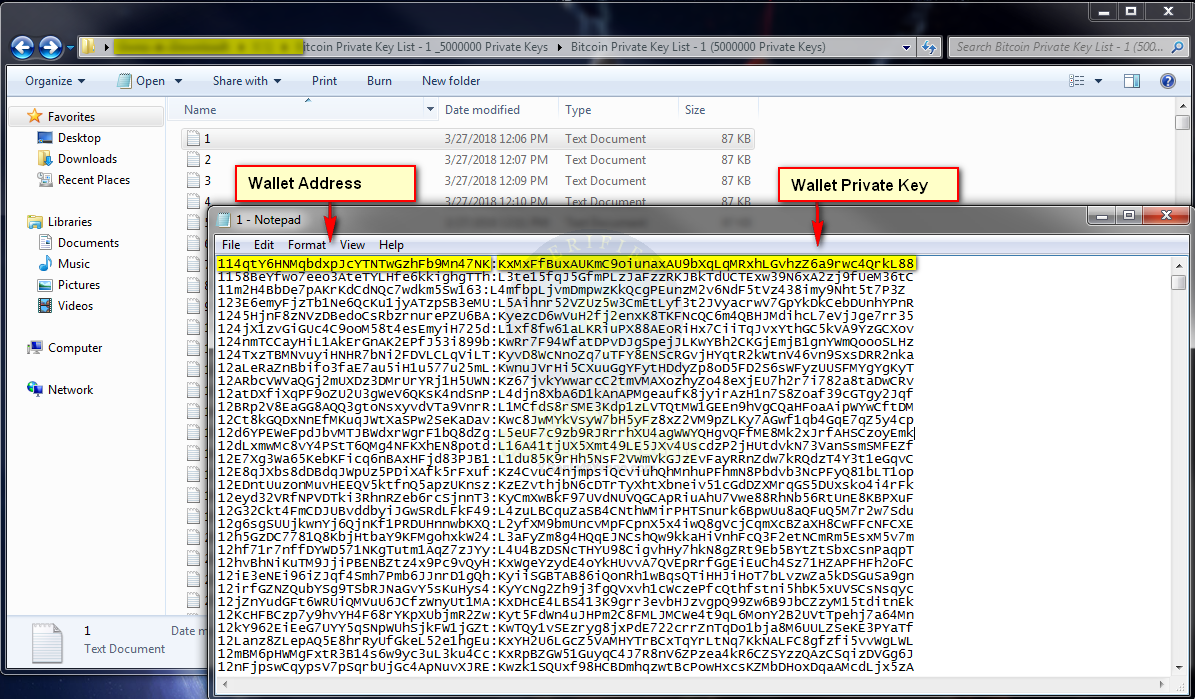
Task: Open the views dropdown arrow
Action: tap(1098, 81)
